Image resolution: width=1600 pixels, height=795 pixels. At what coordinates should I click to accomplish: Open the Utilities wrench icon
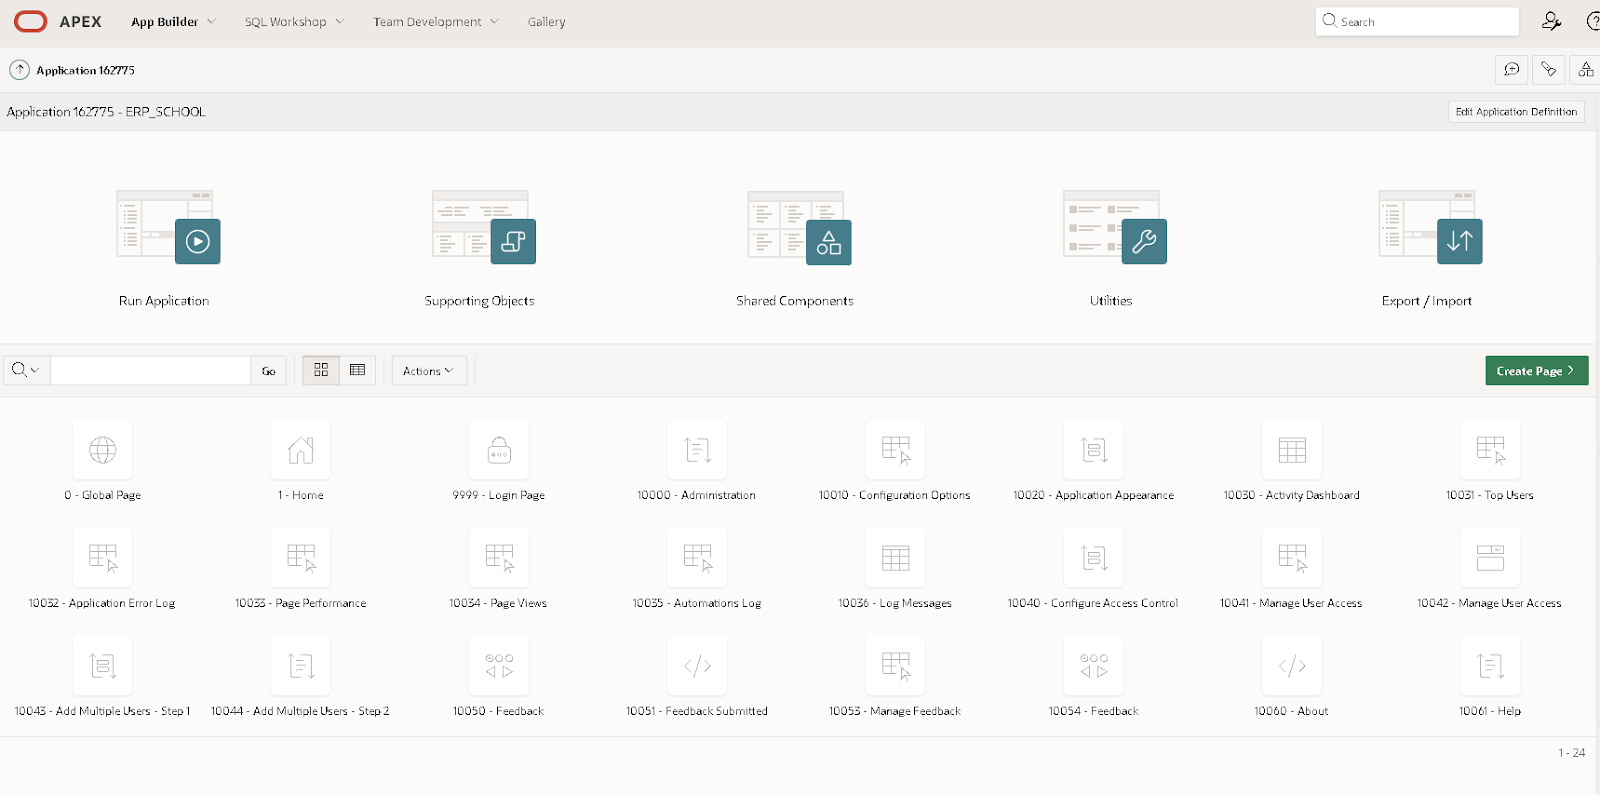pyautogui.click(x=1144, y=241)
